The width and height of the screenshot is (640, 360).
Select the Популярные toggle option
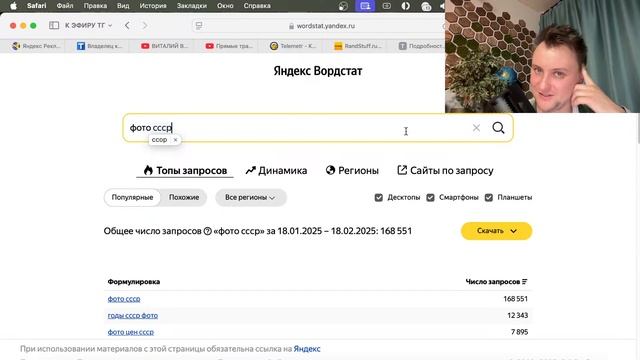click(132, 198)
